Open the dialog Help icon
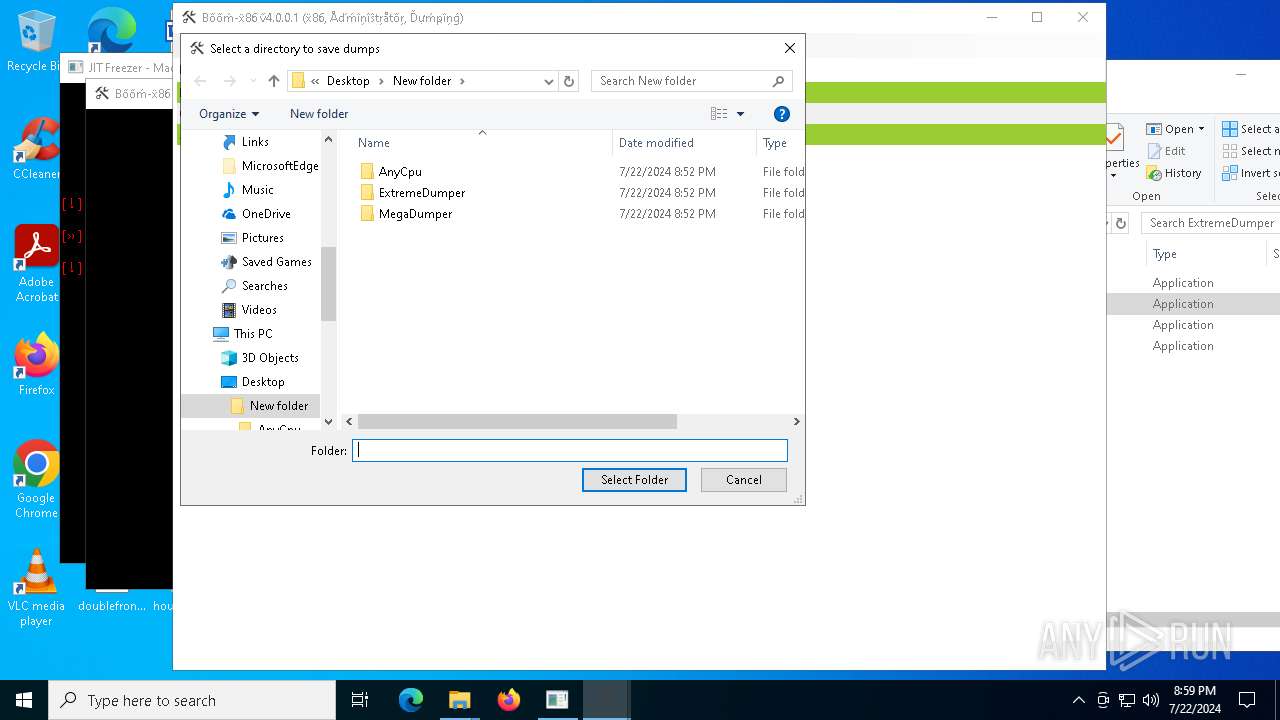The image size is (1280, 720). pos(782,114)
